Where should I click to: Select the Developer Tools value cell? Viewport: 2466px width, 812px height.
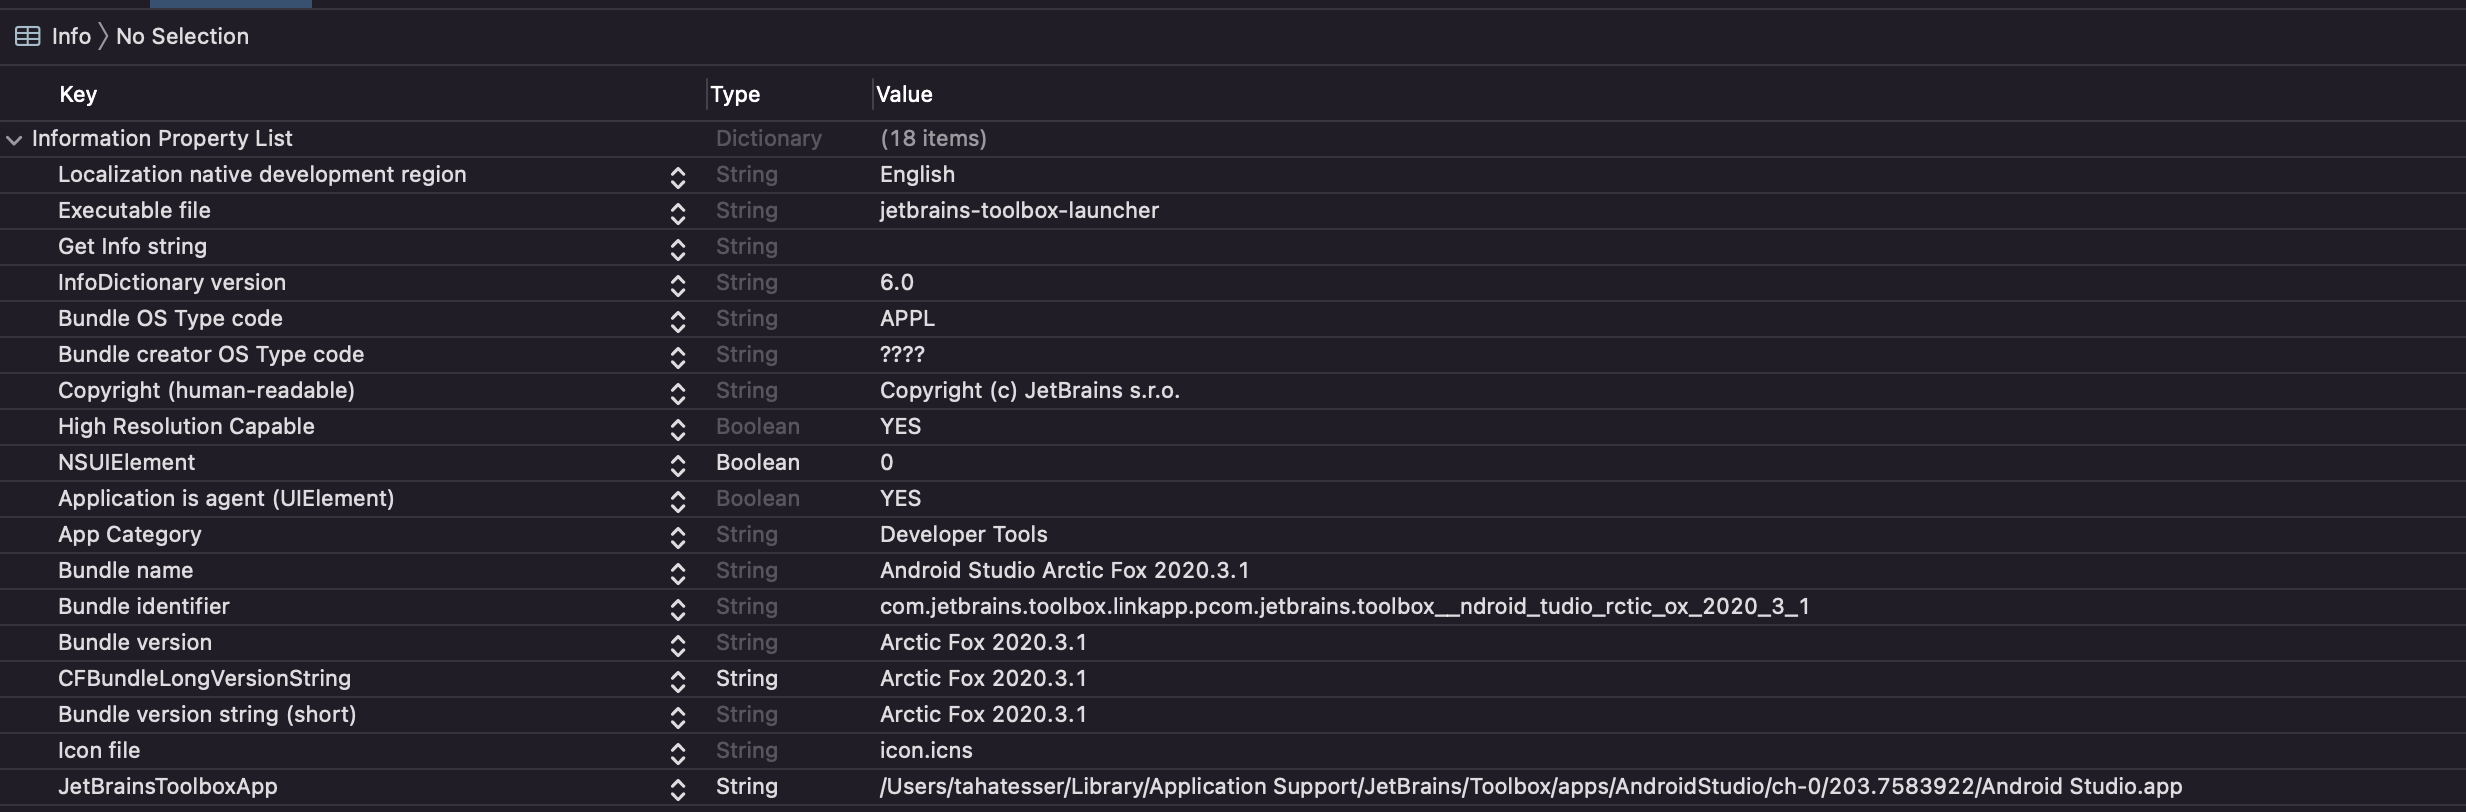point(963,535)
